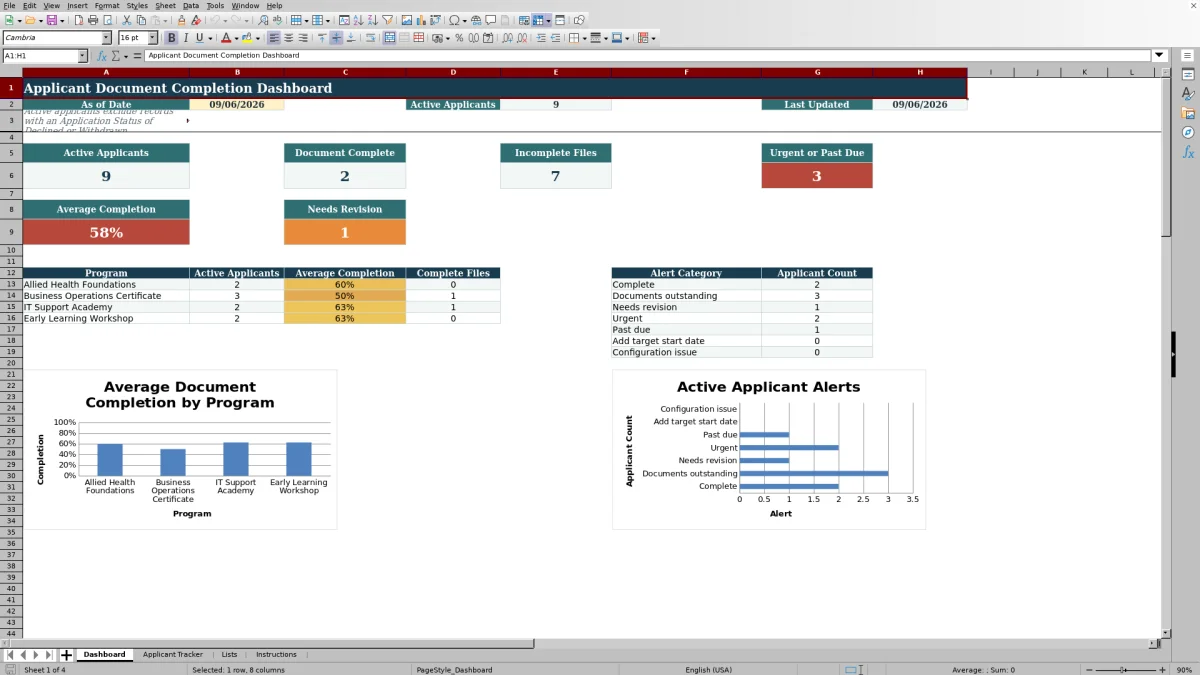Viewport: 1200px width, 675px height.
Task: Toggle Align Left
Action: pos(273,38)
